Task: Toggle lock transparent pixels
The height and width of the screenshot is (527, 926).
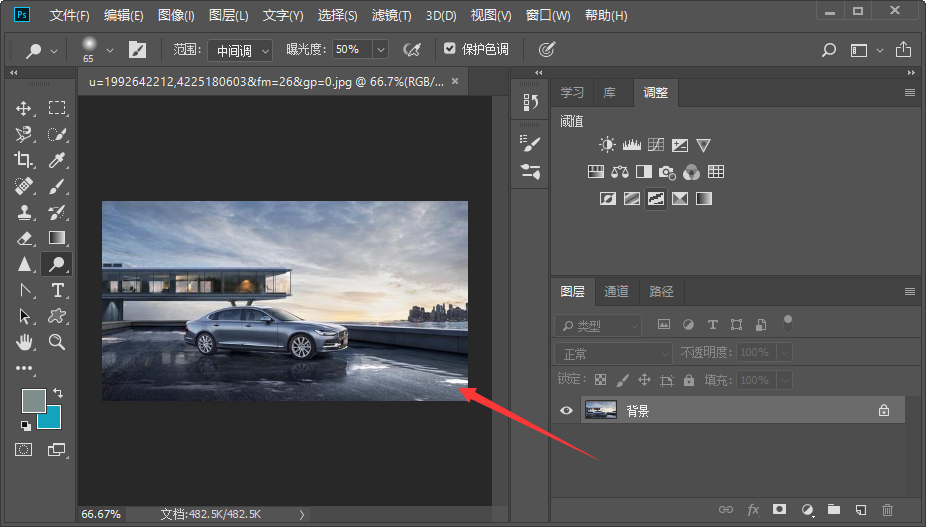Action: (601, 380)
